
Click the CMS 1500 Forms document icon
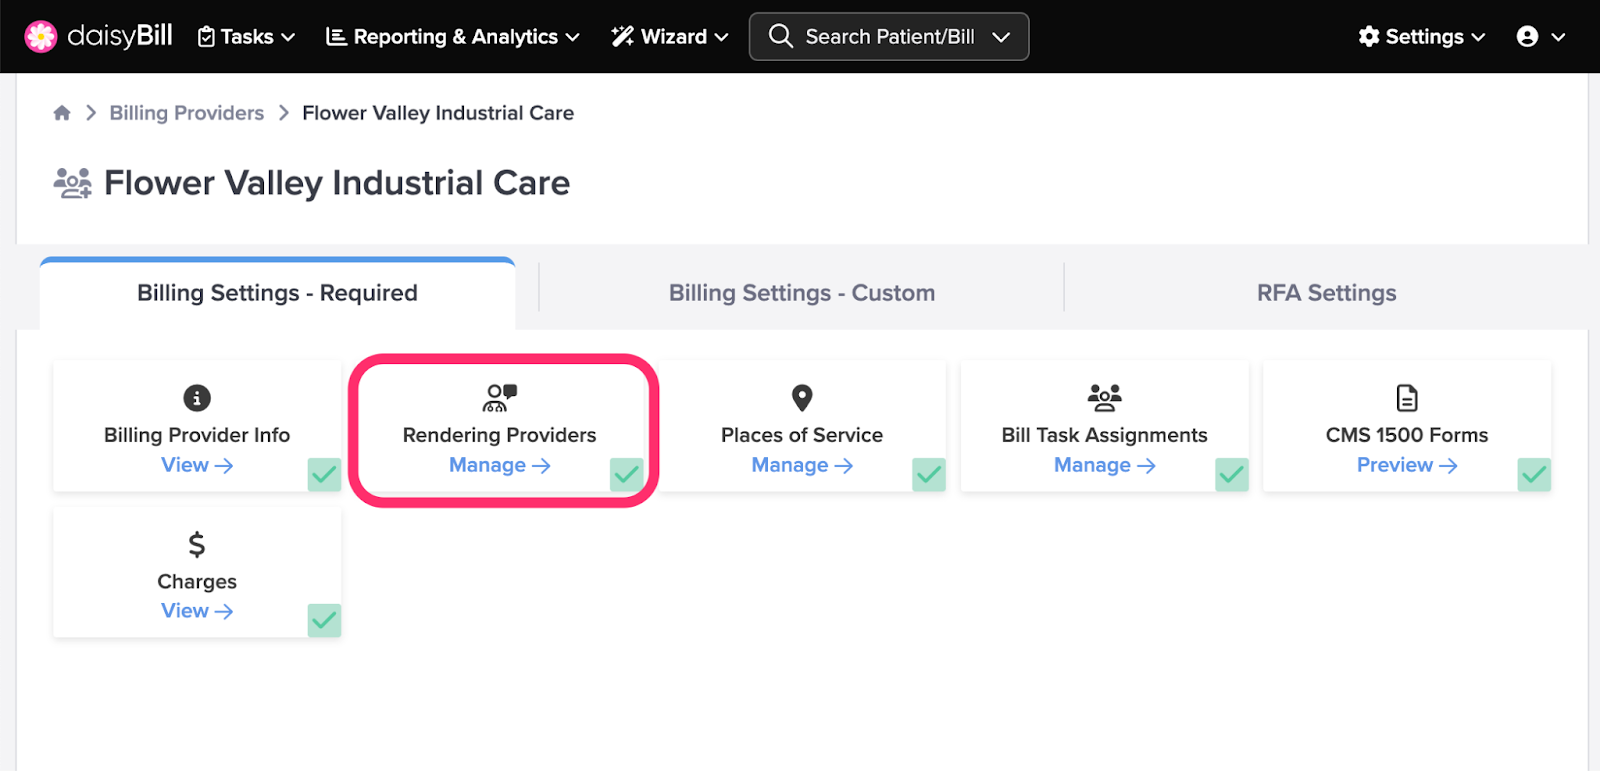coord(1407,398)
